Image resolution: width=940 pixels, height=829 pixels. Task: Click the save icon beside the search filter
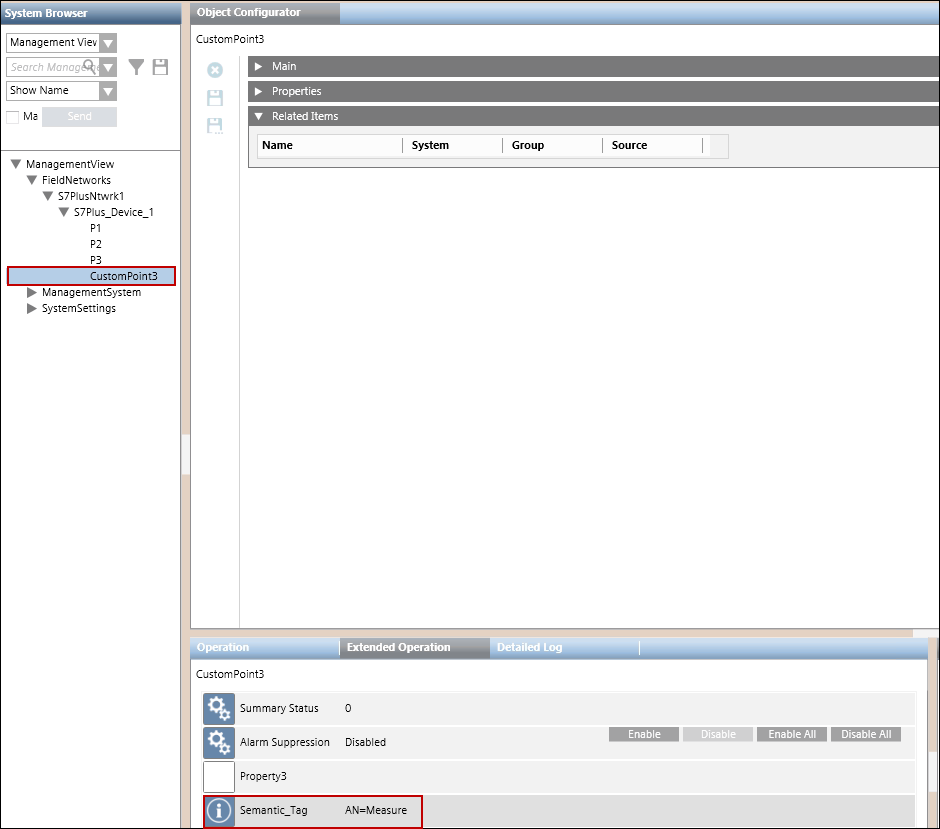point(160,67)
